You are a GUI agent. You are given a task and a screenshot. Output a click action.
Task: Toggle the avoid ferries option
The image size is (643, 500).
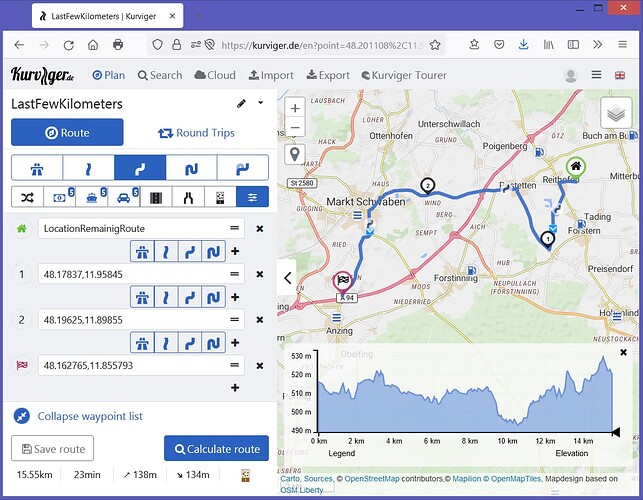click(x=89, y=197)
